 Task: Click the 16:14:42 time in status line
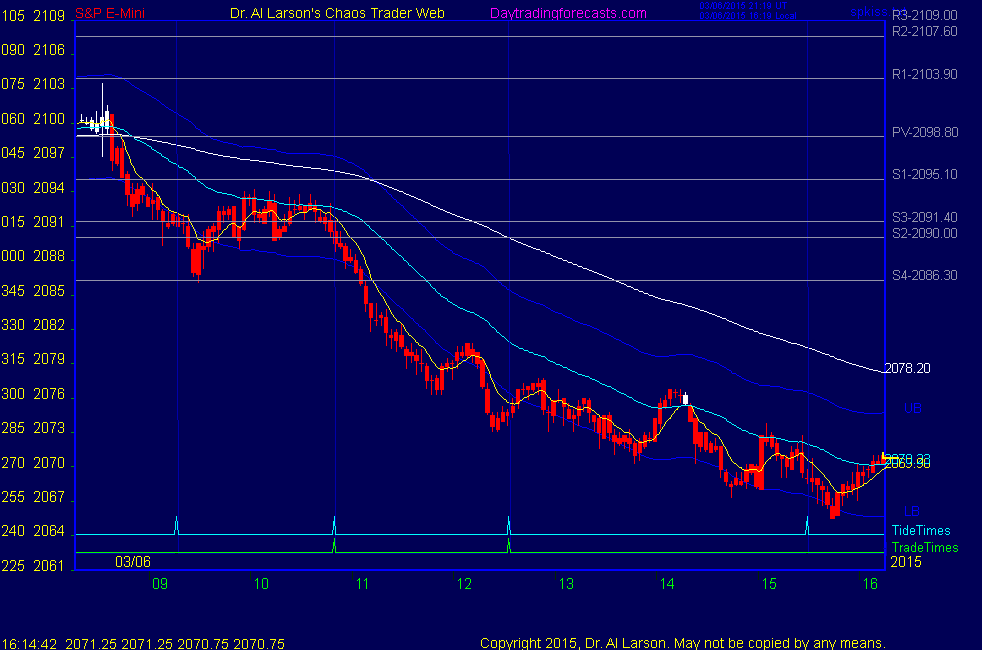tap(29, 644)
